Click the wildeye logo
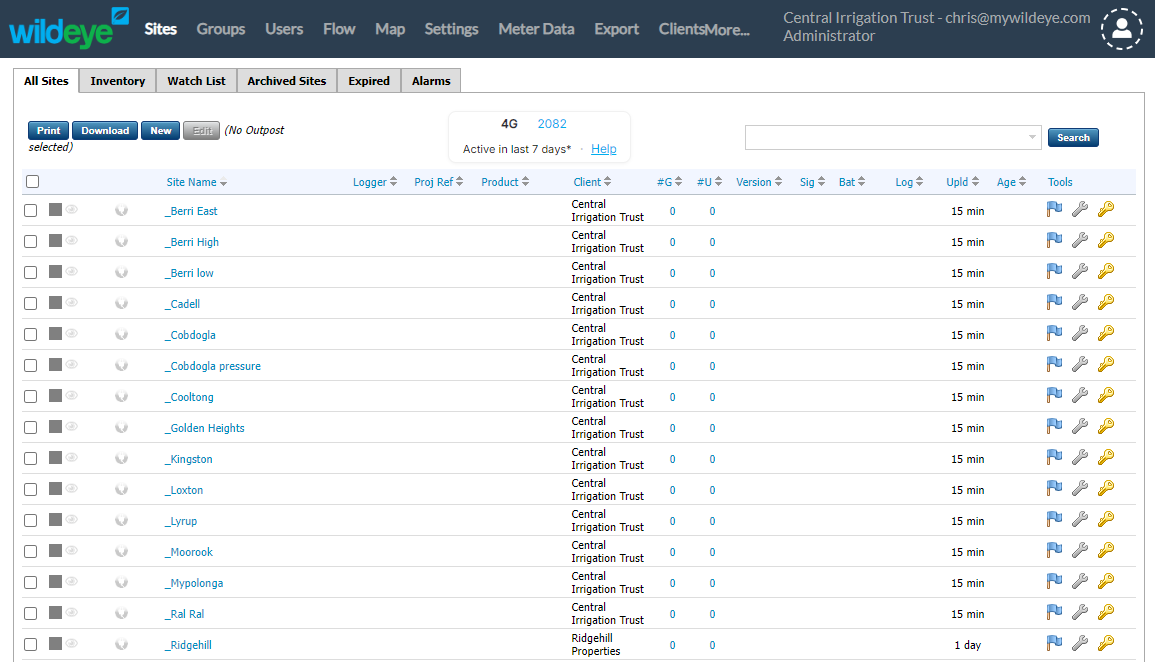This screenshot has height=662, width=1155. (68, 28)
